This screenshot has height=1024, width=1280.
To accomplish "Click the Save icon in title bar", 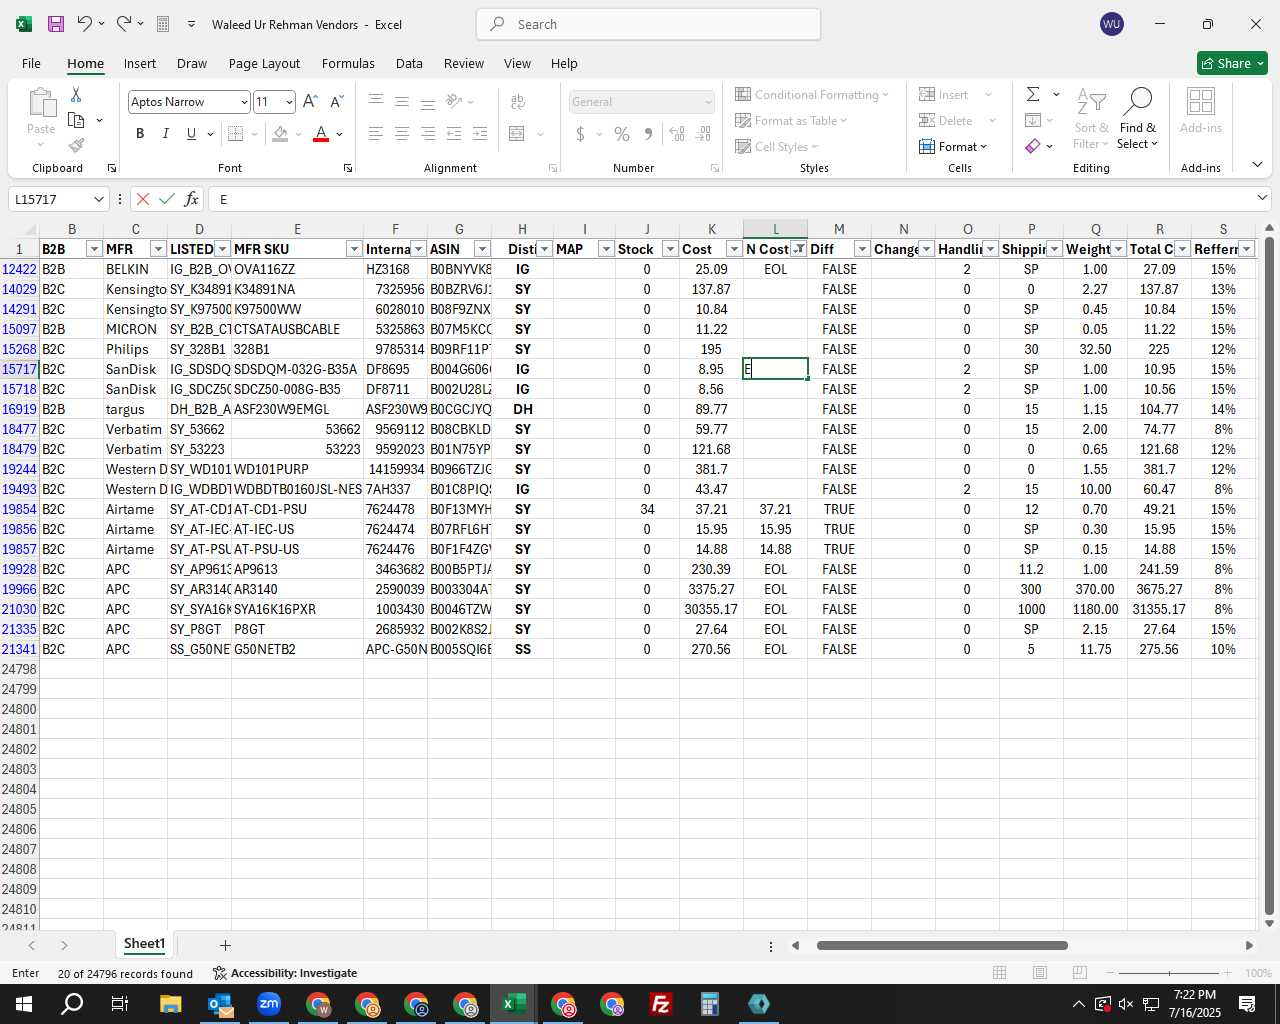I will coord(56,24).
